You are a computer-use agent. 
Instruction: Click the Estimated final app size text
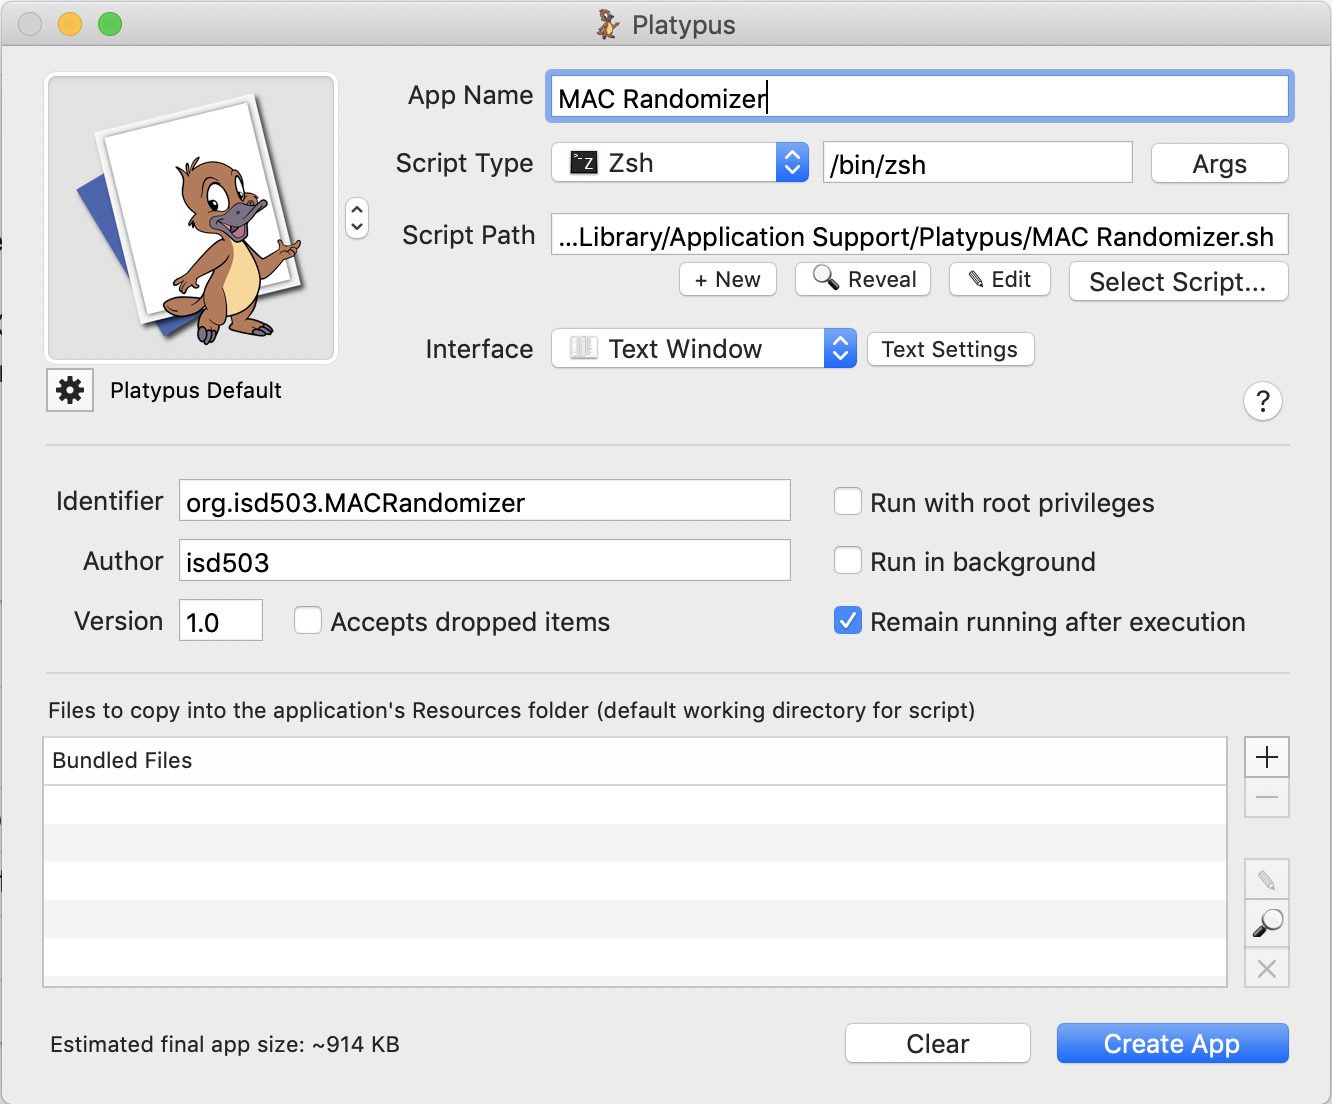(x=225, y=1045)
